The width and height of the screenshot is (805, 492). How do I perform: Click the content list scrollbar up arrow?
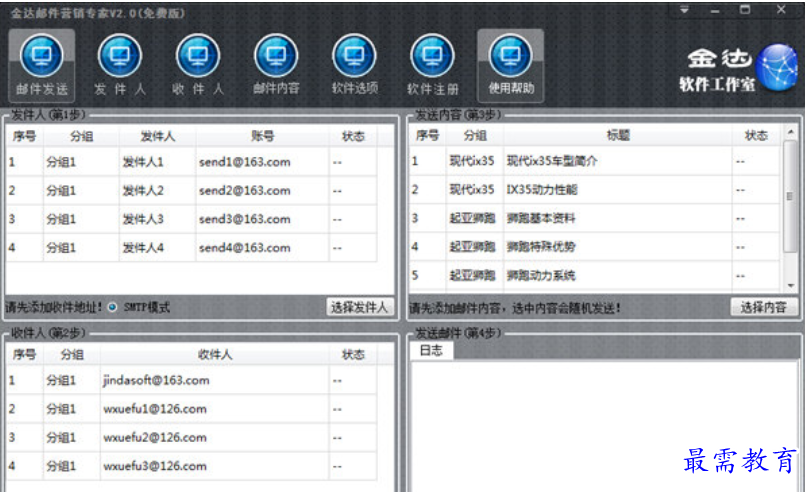(791, 132)
